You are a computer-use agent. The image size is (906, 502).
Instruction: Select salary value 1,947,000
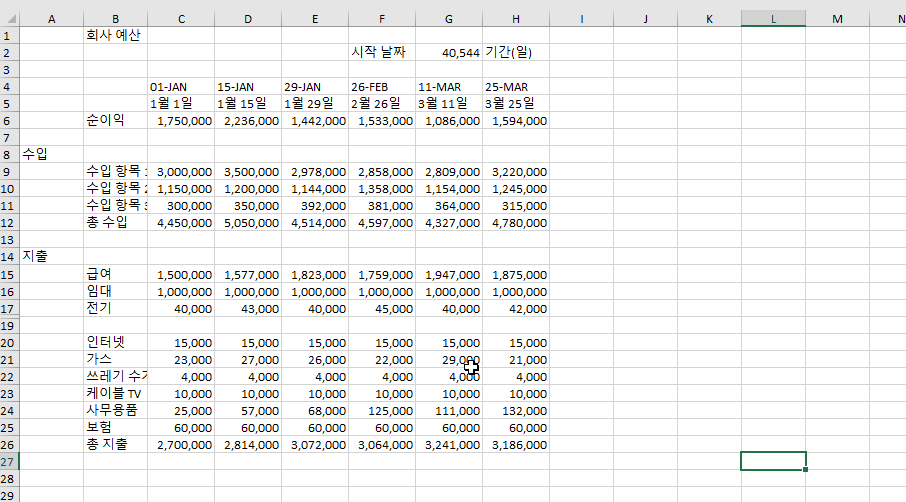click(x=448, y=274)
